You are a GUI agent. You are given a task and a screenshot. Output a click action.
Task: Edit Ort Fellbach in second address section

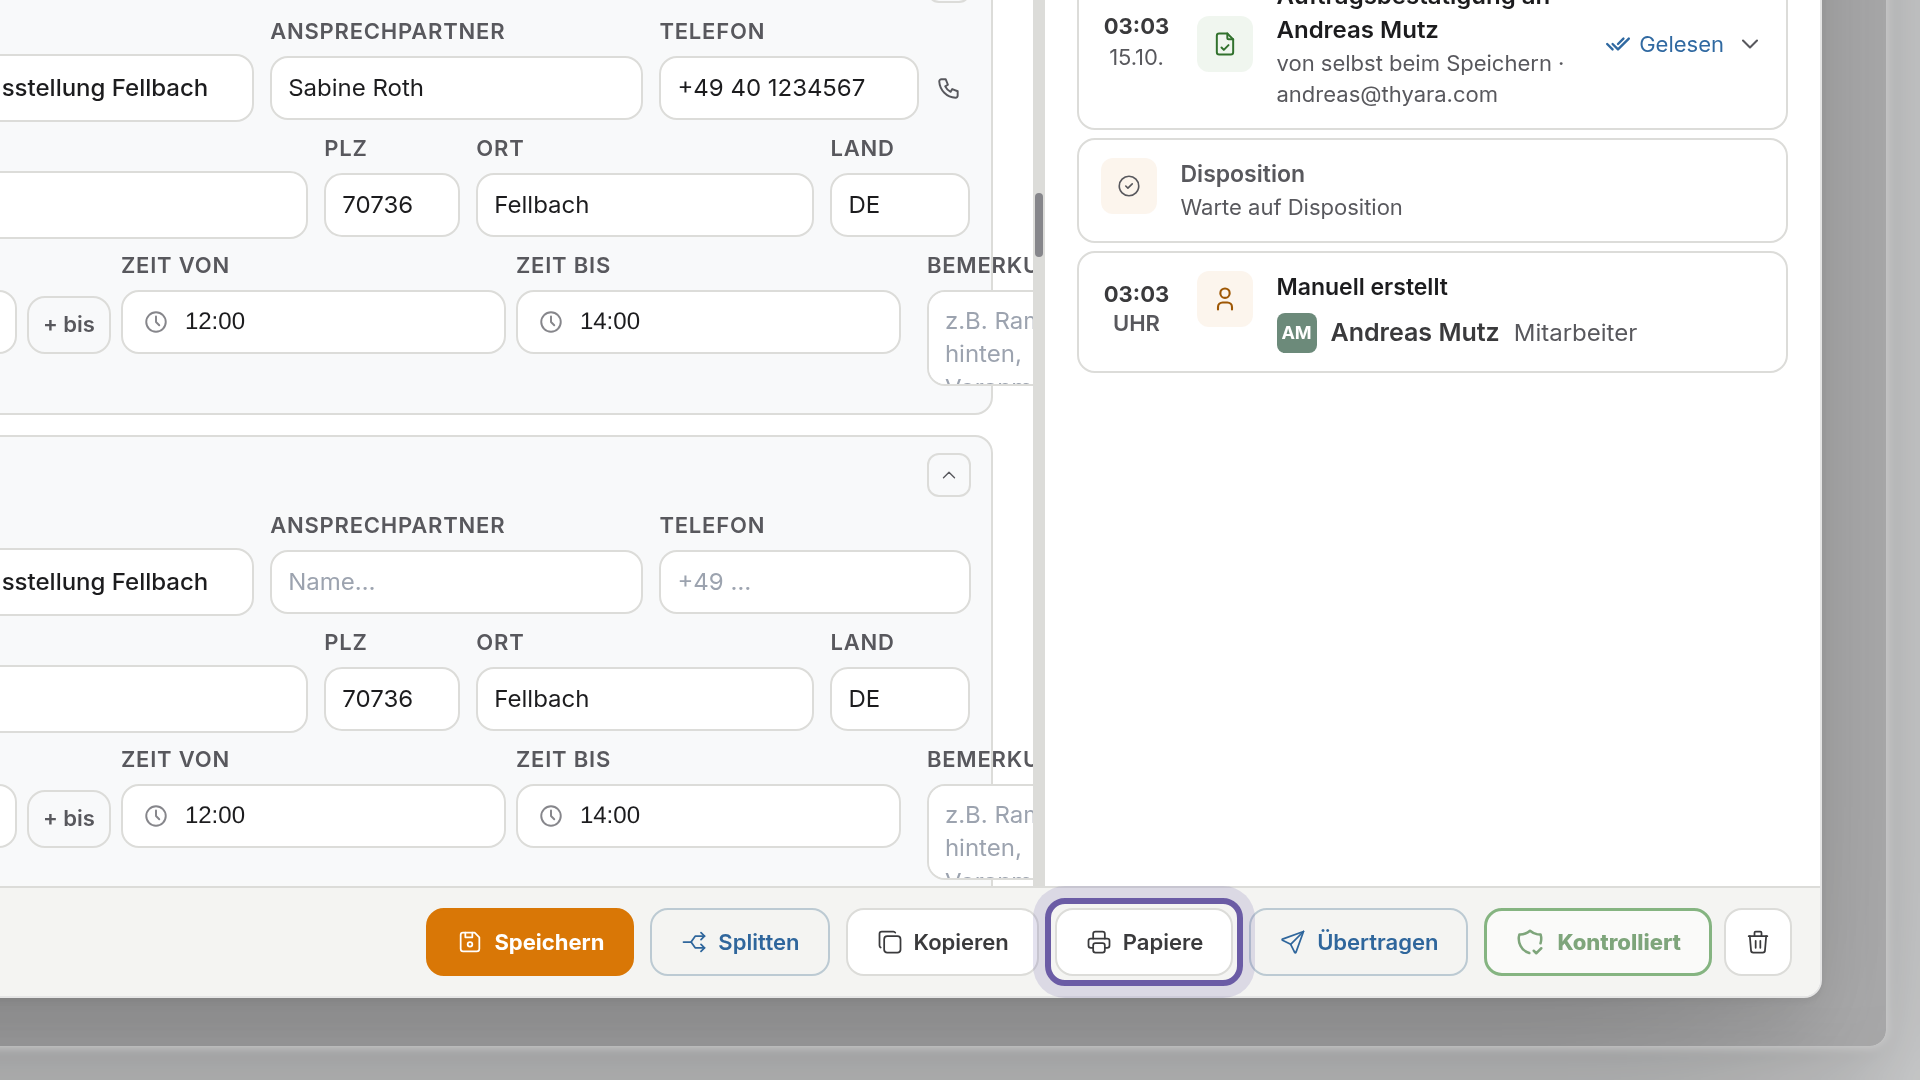click(644, 699)
